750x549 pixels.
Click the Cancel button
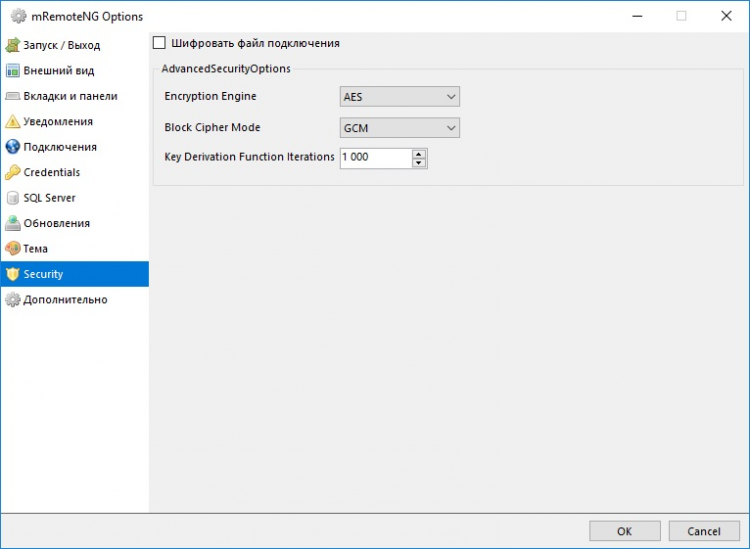[704, 531]
